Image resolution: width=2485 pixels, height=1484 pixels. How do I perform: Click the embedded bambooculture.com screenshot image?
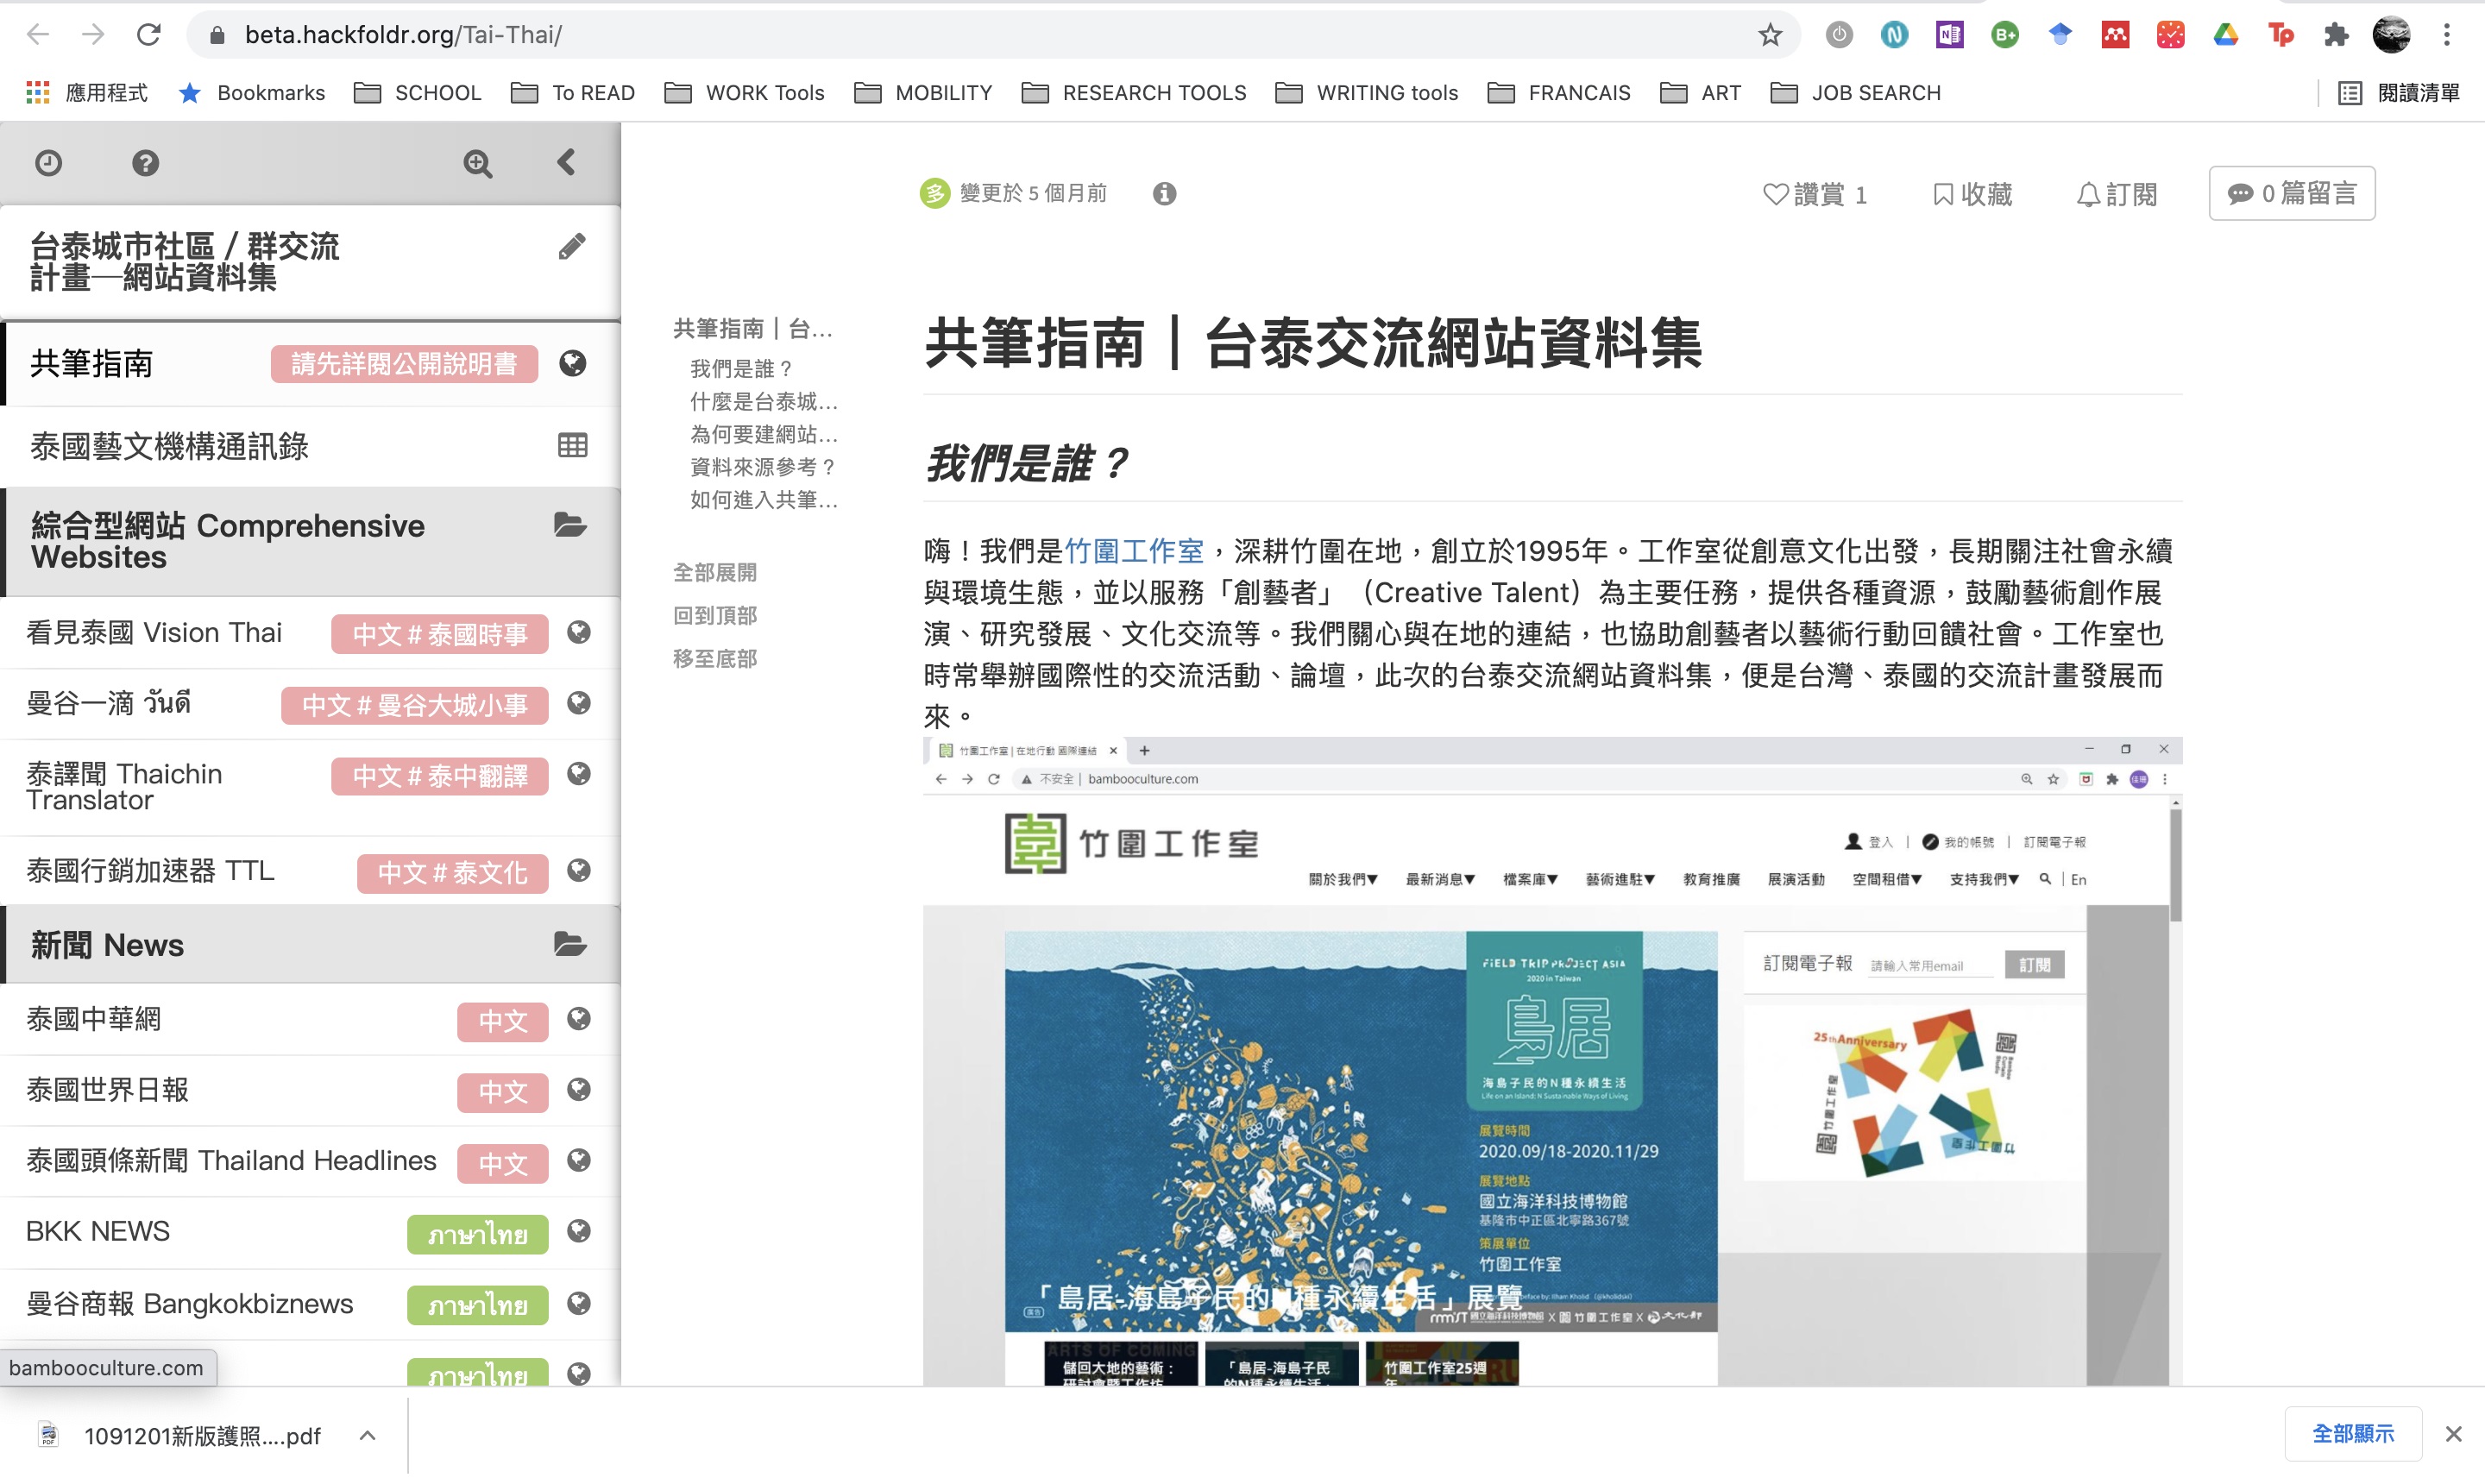(1552, 1061)
